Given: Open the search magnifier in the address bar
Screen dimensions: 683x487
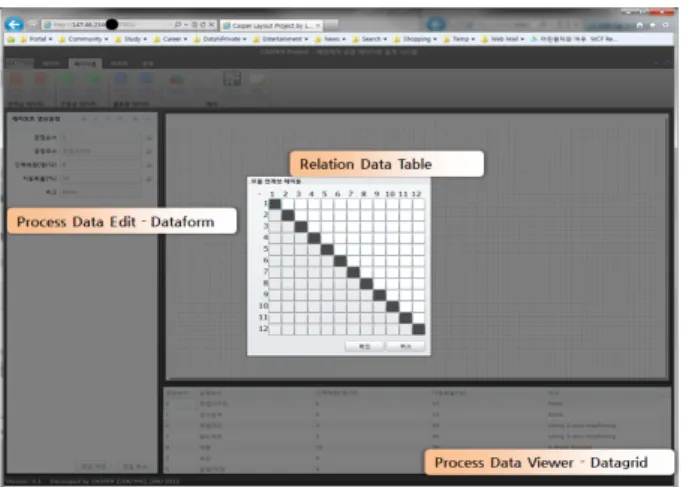Looking at the screenshot, I should pos(178,25).
